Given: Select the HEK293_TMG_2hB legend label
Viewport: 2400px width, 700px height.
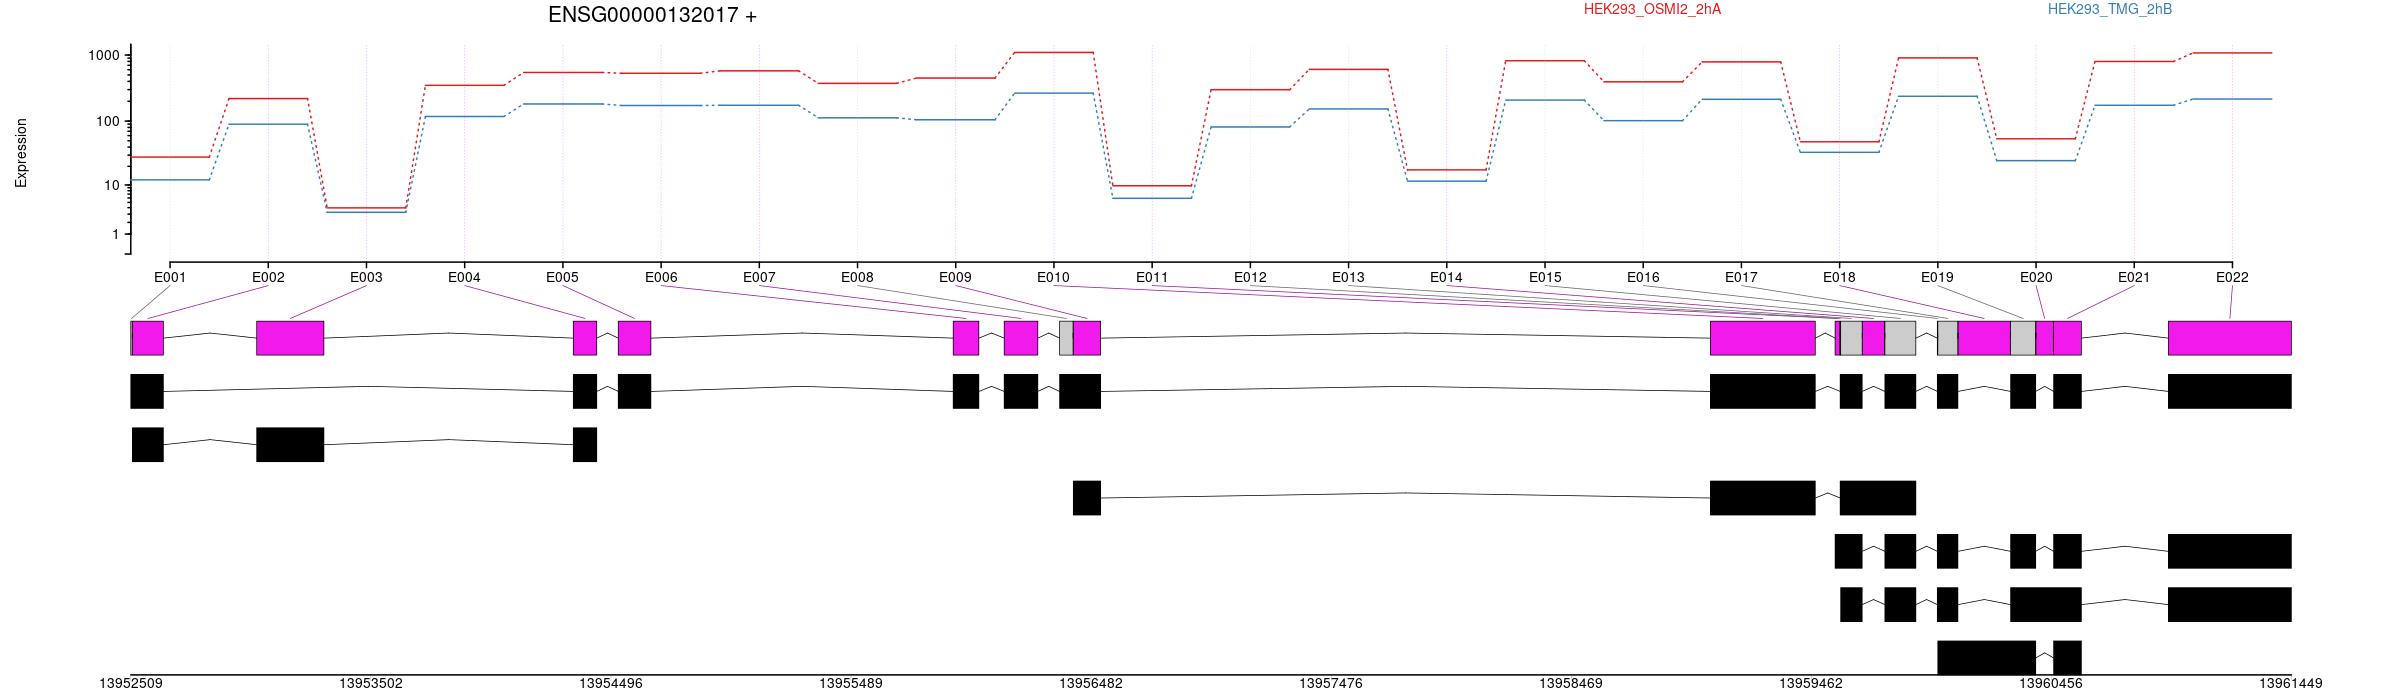Looking at the screenshot, I should click(2110, 9).
